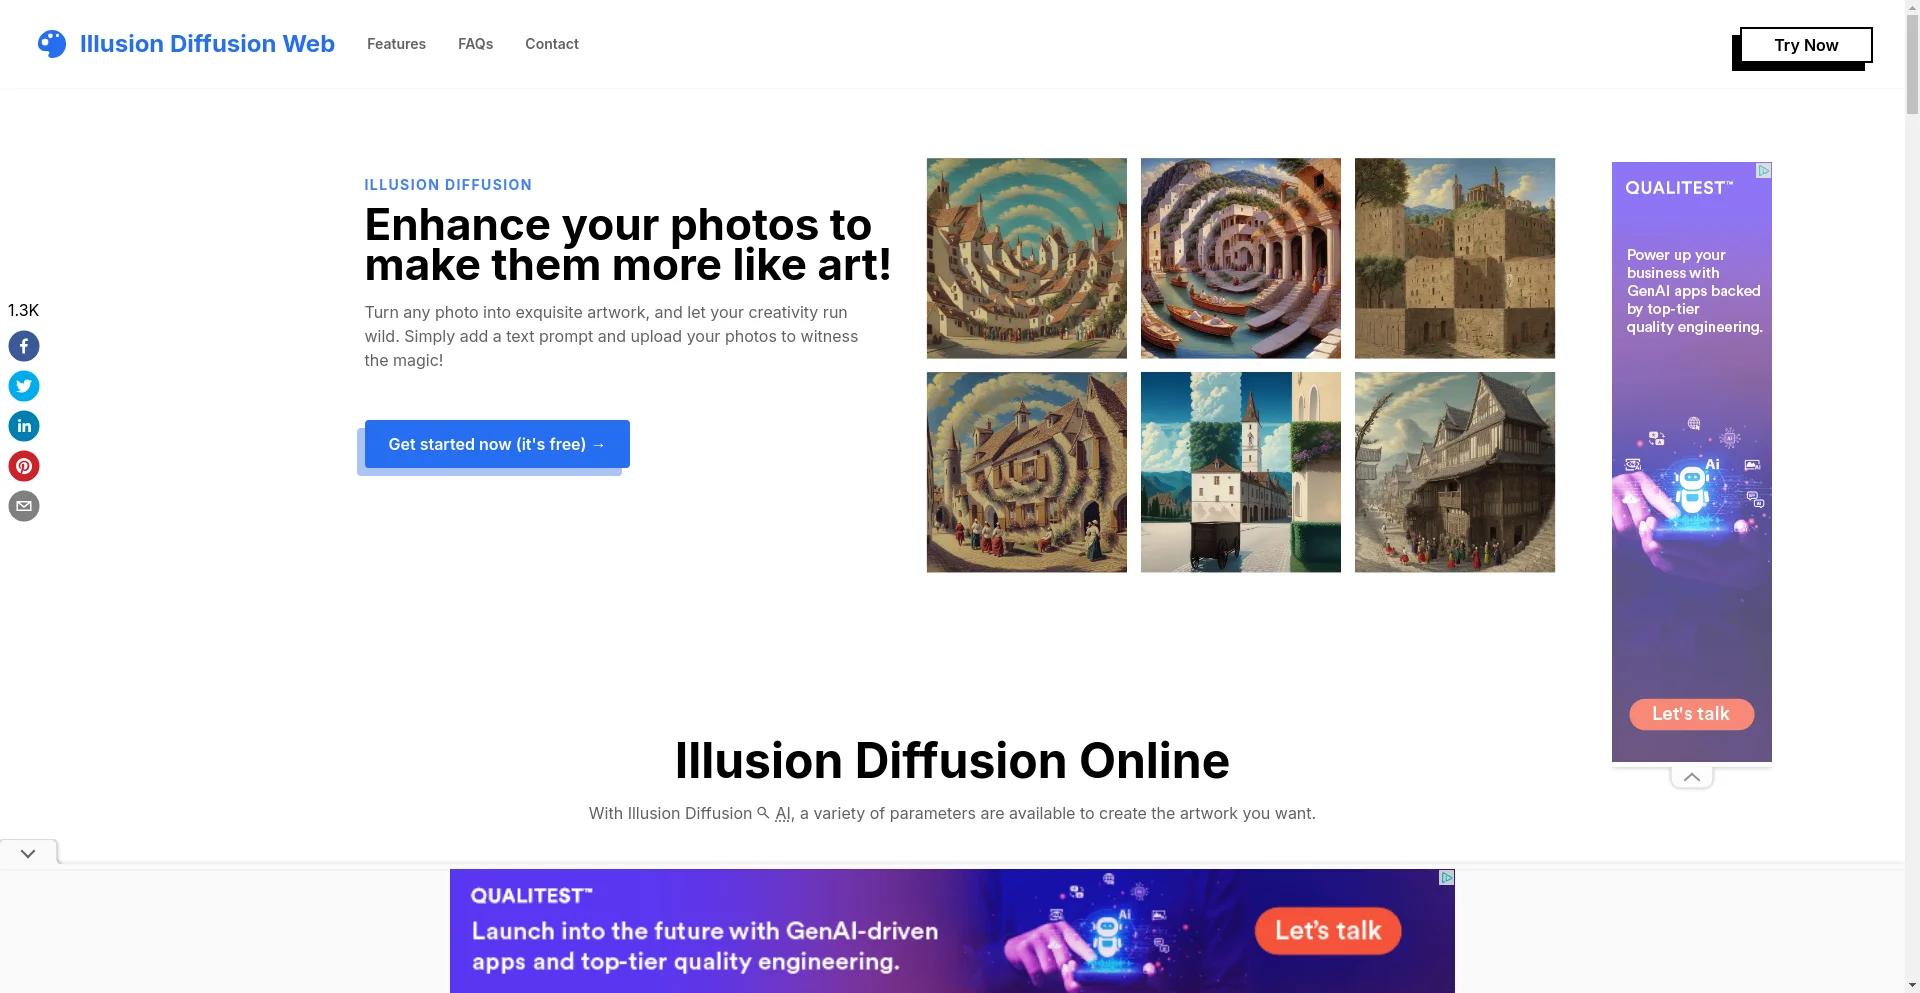The width and height of the screenshot is (1920, 993).
Task: Collapse bottom banner with down chevron
Action: [28, 853]
